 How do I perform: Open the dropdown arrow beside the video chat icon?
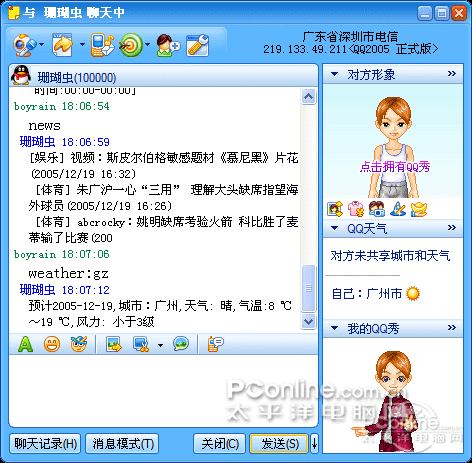pos(42,44)
